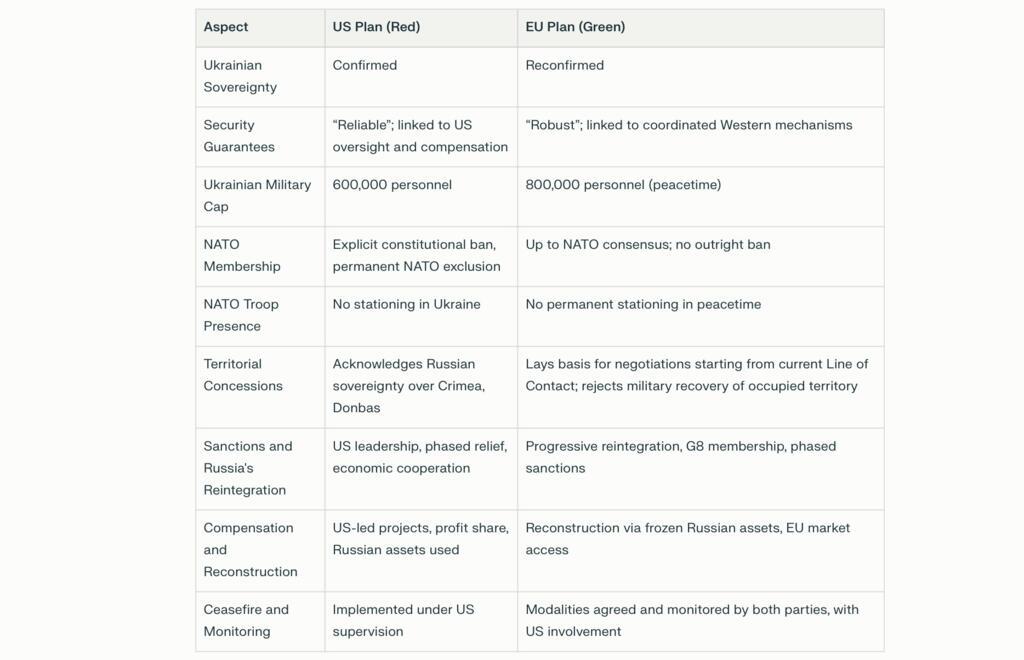Select 'Compensation and Reconstruction' row label
This screenshot has height=660, width=1024.
250,550
